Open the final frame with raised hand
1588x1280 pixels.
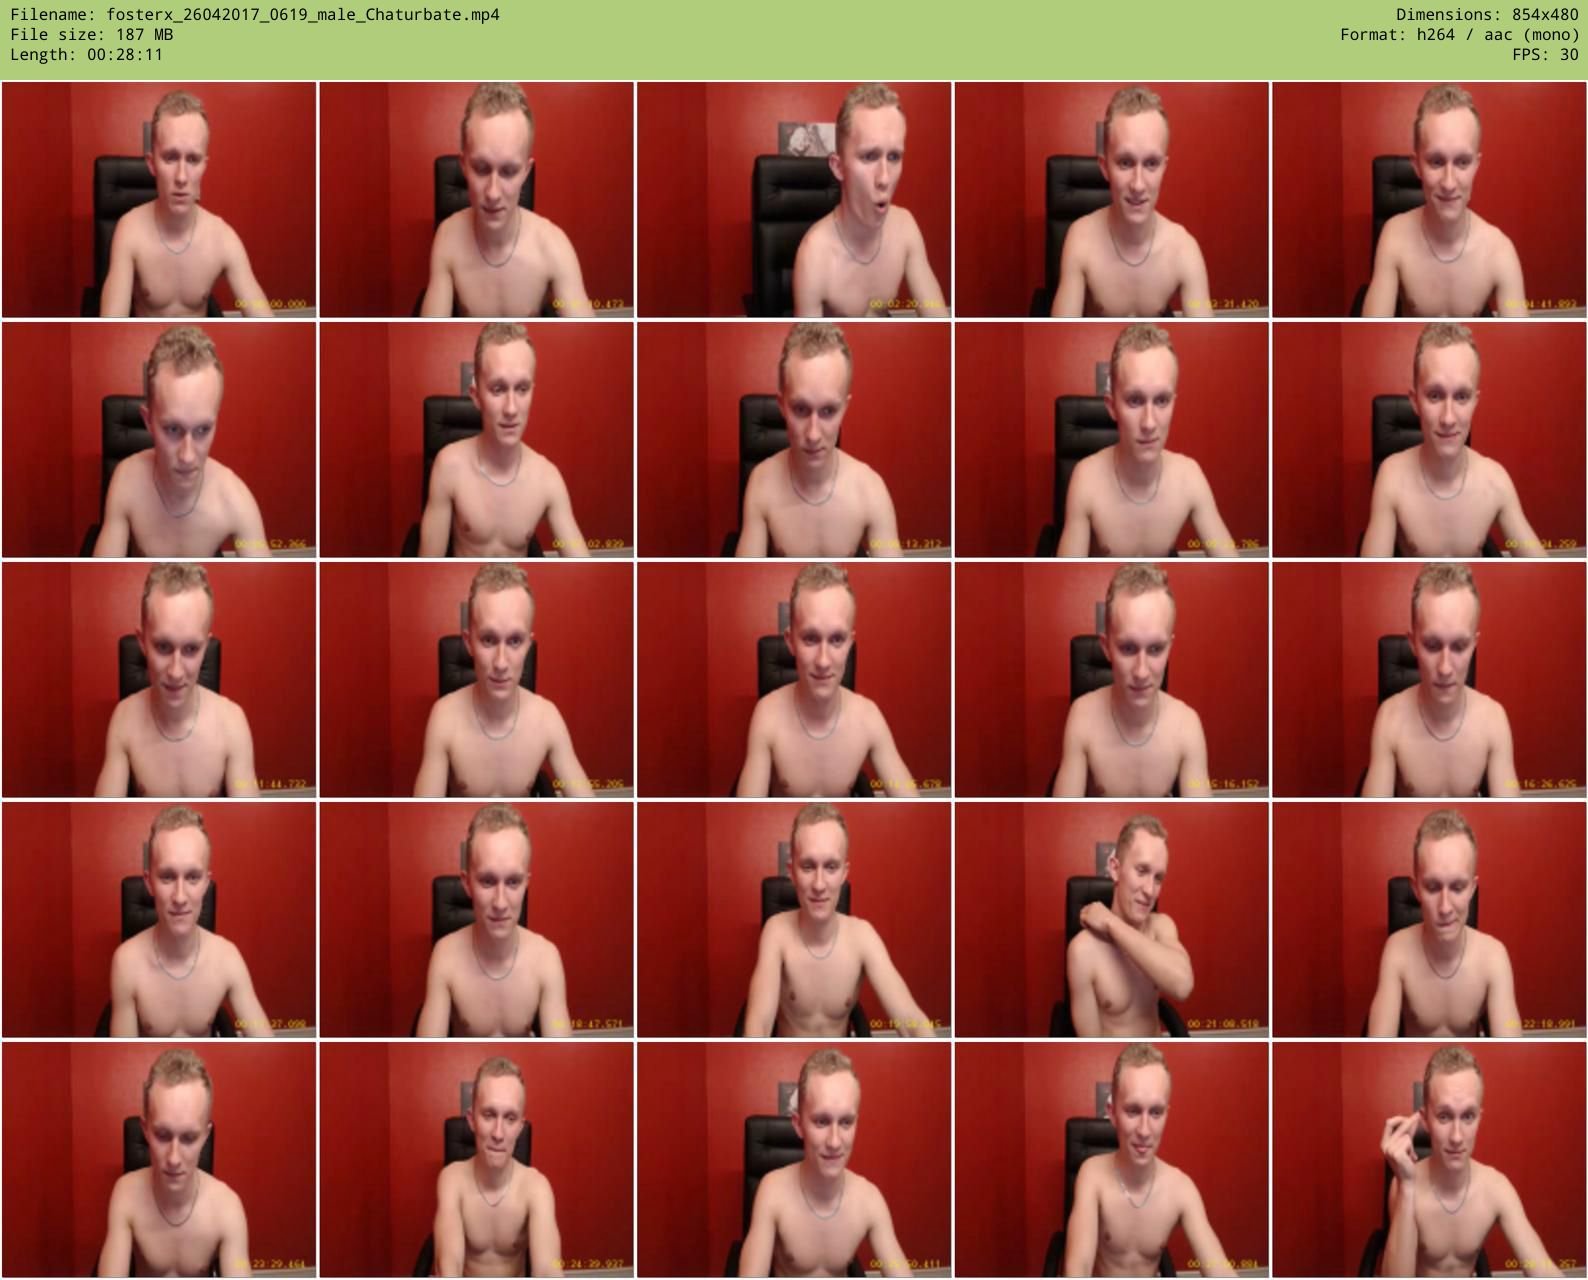coord(1429,1160)
